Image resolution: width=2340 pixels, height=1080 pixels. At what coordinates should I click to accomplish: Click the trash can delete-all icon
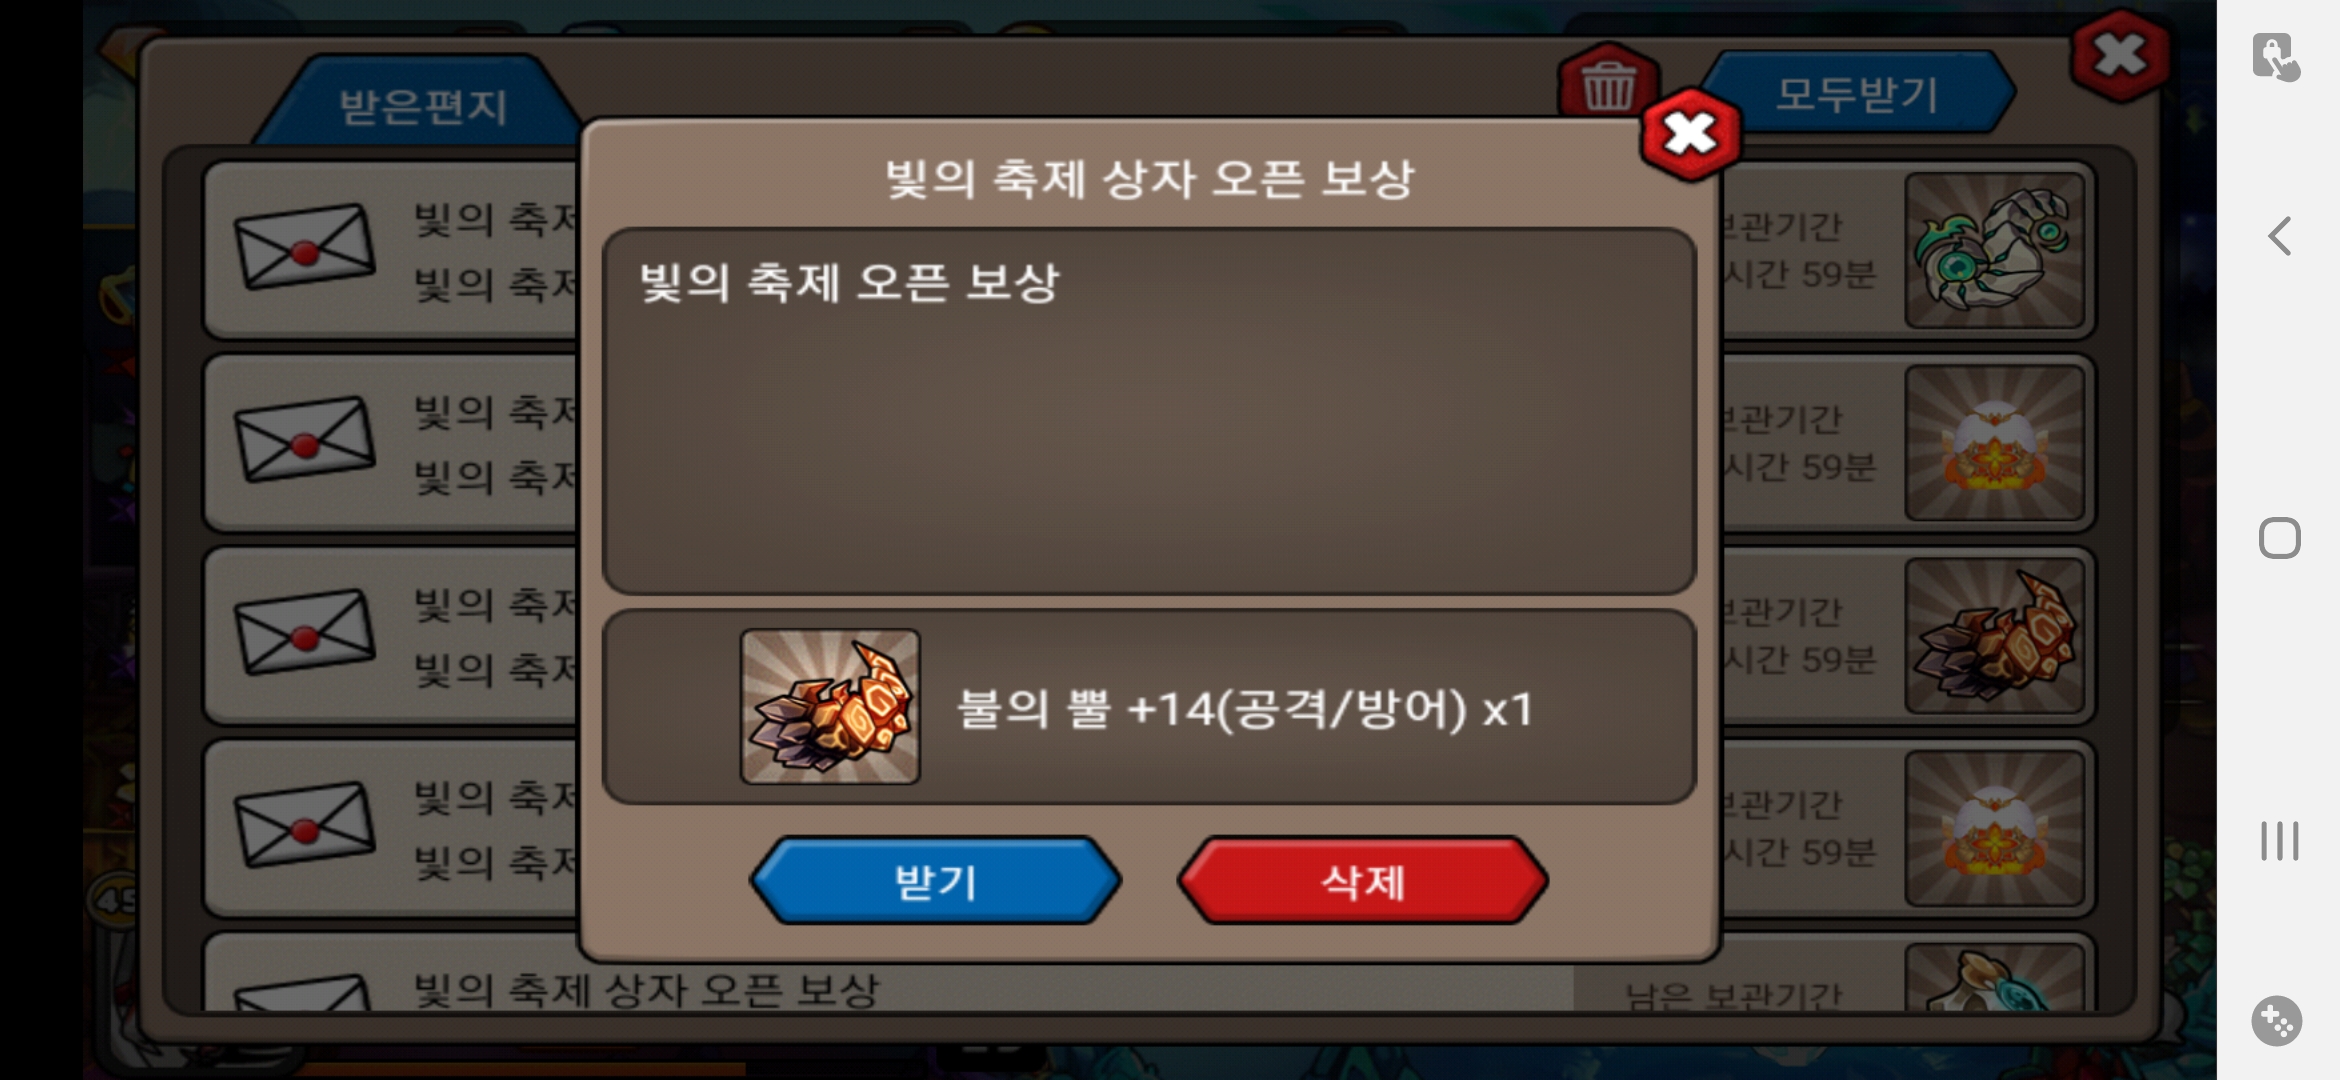[x=1608, y=85]
